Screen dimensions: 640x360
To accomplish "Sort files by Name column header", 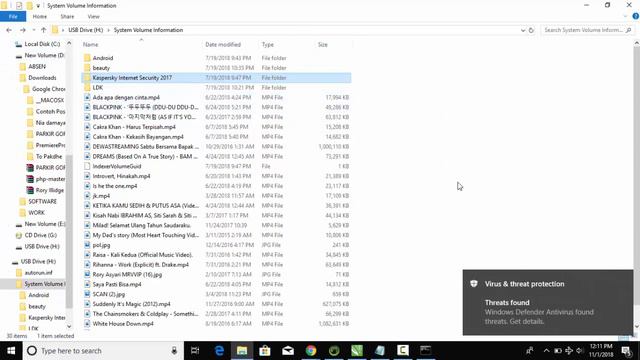I will (91, 44).
